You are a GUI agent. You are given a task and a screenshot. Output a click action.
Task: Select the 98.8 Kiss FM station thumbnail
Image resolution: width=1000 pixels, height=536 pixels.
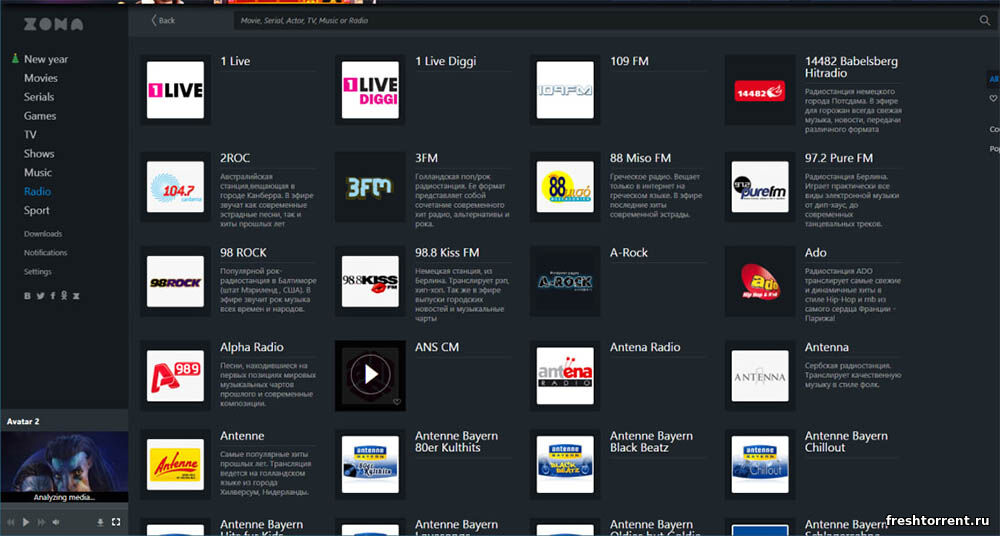tap(370, 281)
